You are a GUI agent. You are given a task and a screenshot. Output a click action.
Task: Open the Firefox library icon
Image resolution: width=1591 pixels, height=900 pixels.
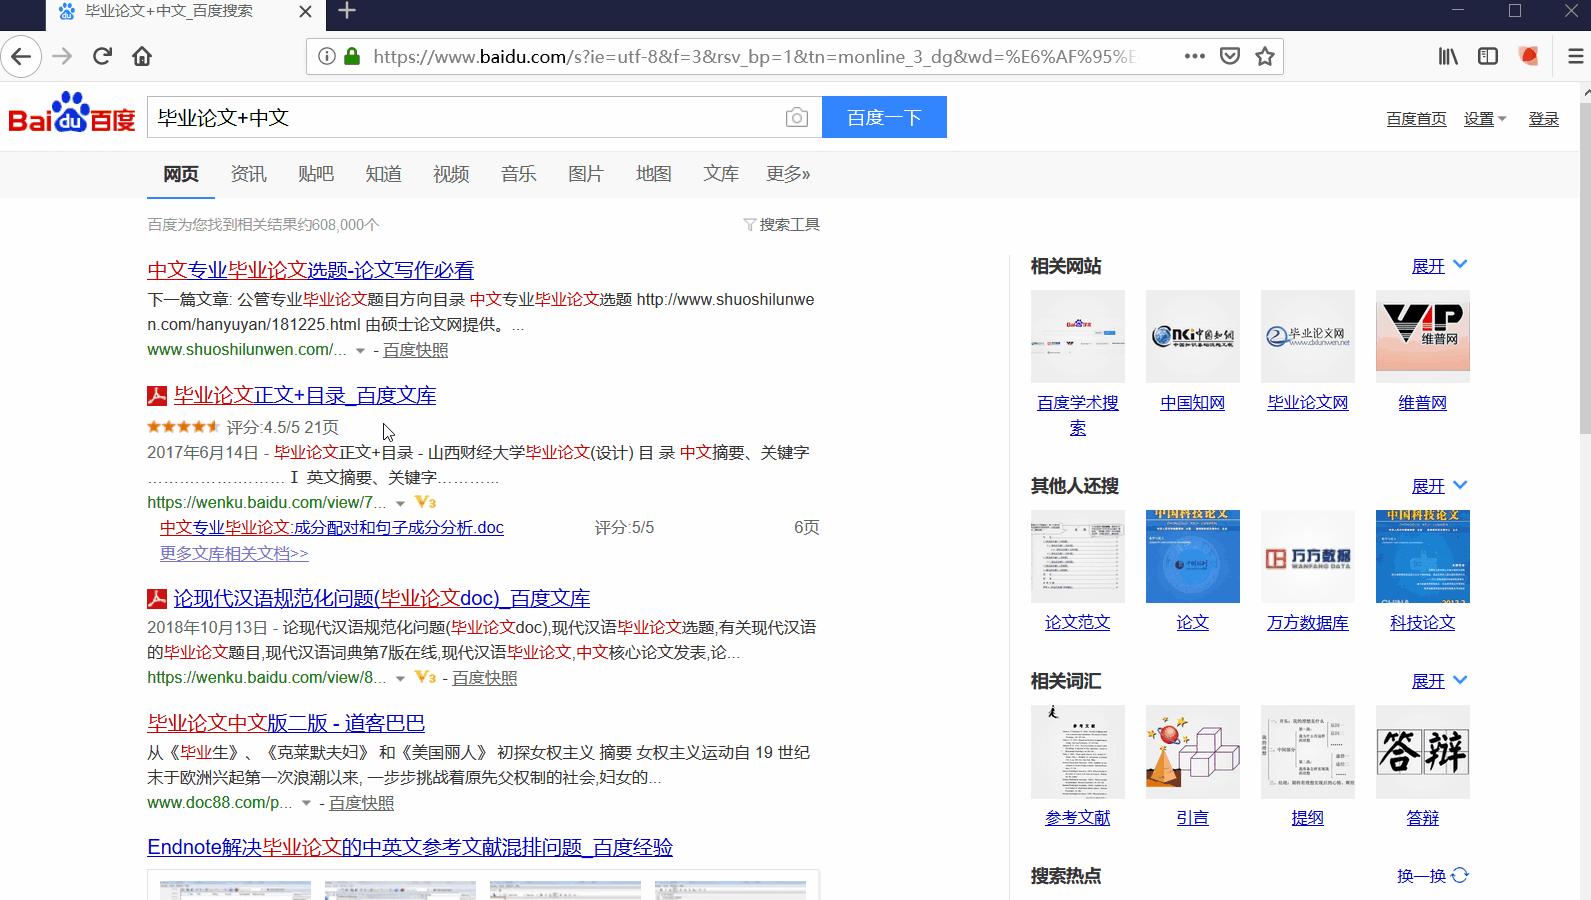coord(1448,56)
